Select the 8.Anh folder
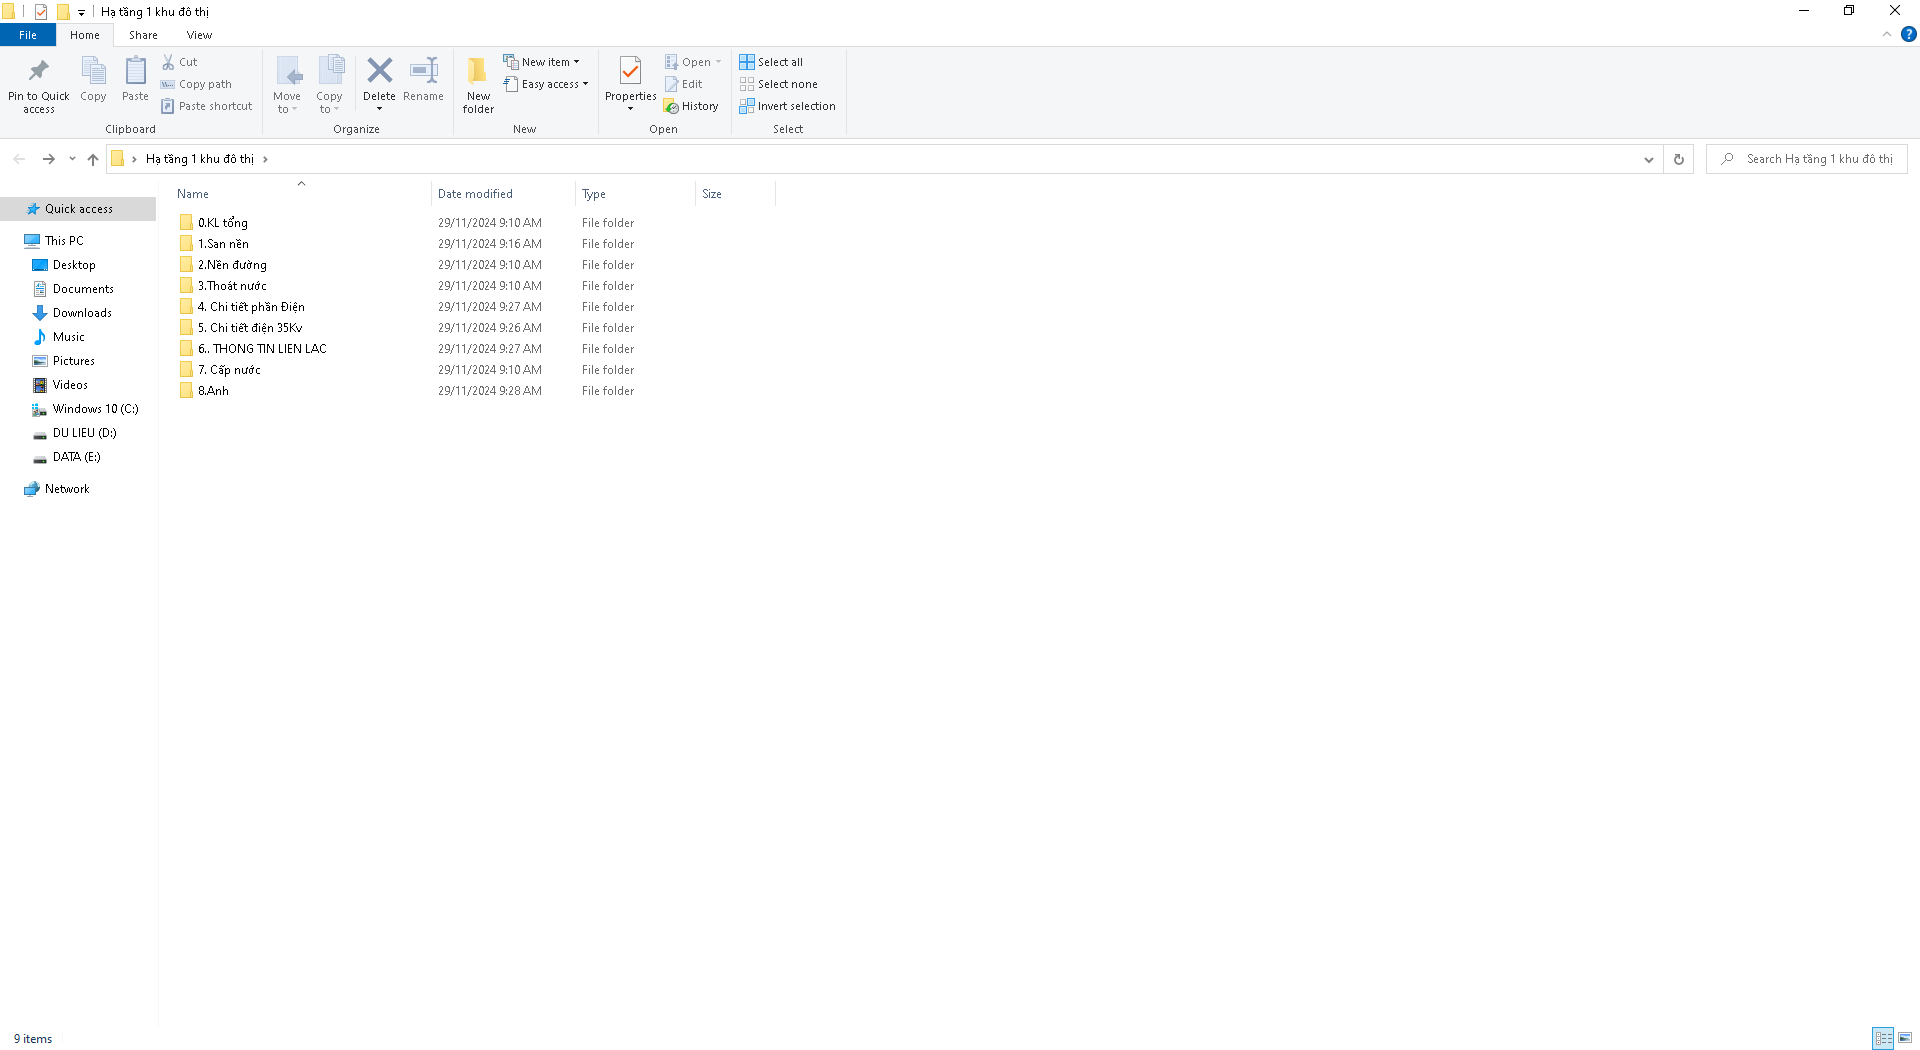 [213, 391]
